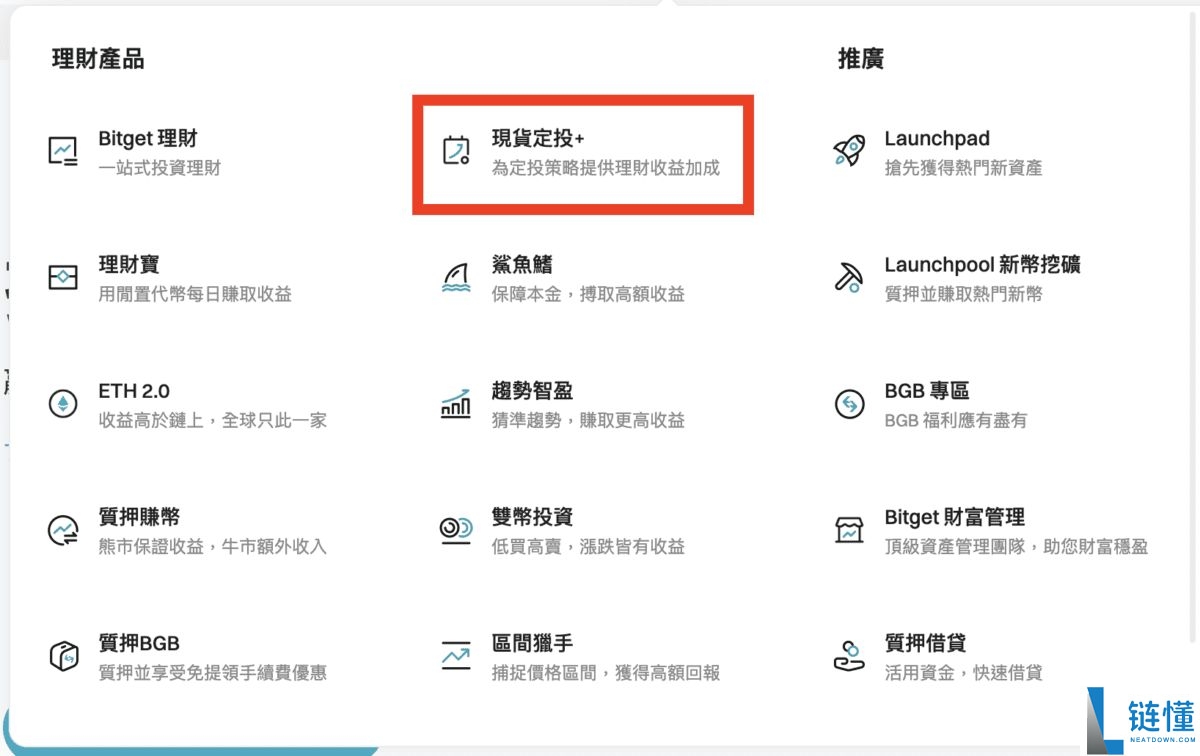Select the 鯊魚鰭 shark fin icon
1200x756 pixels.
(x=457, y=279)
